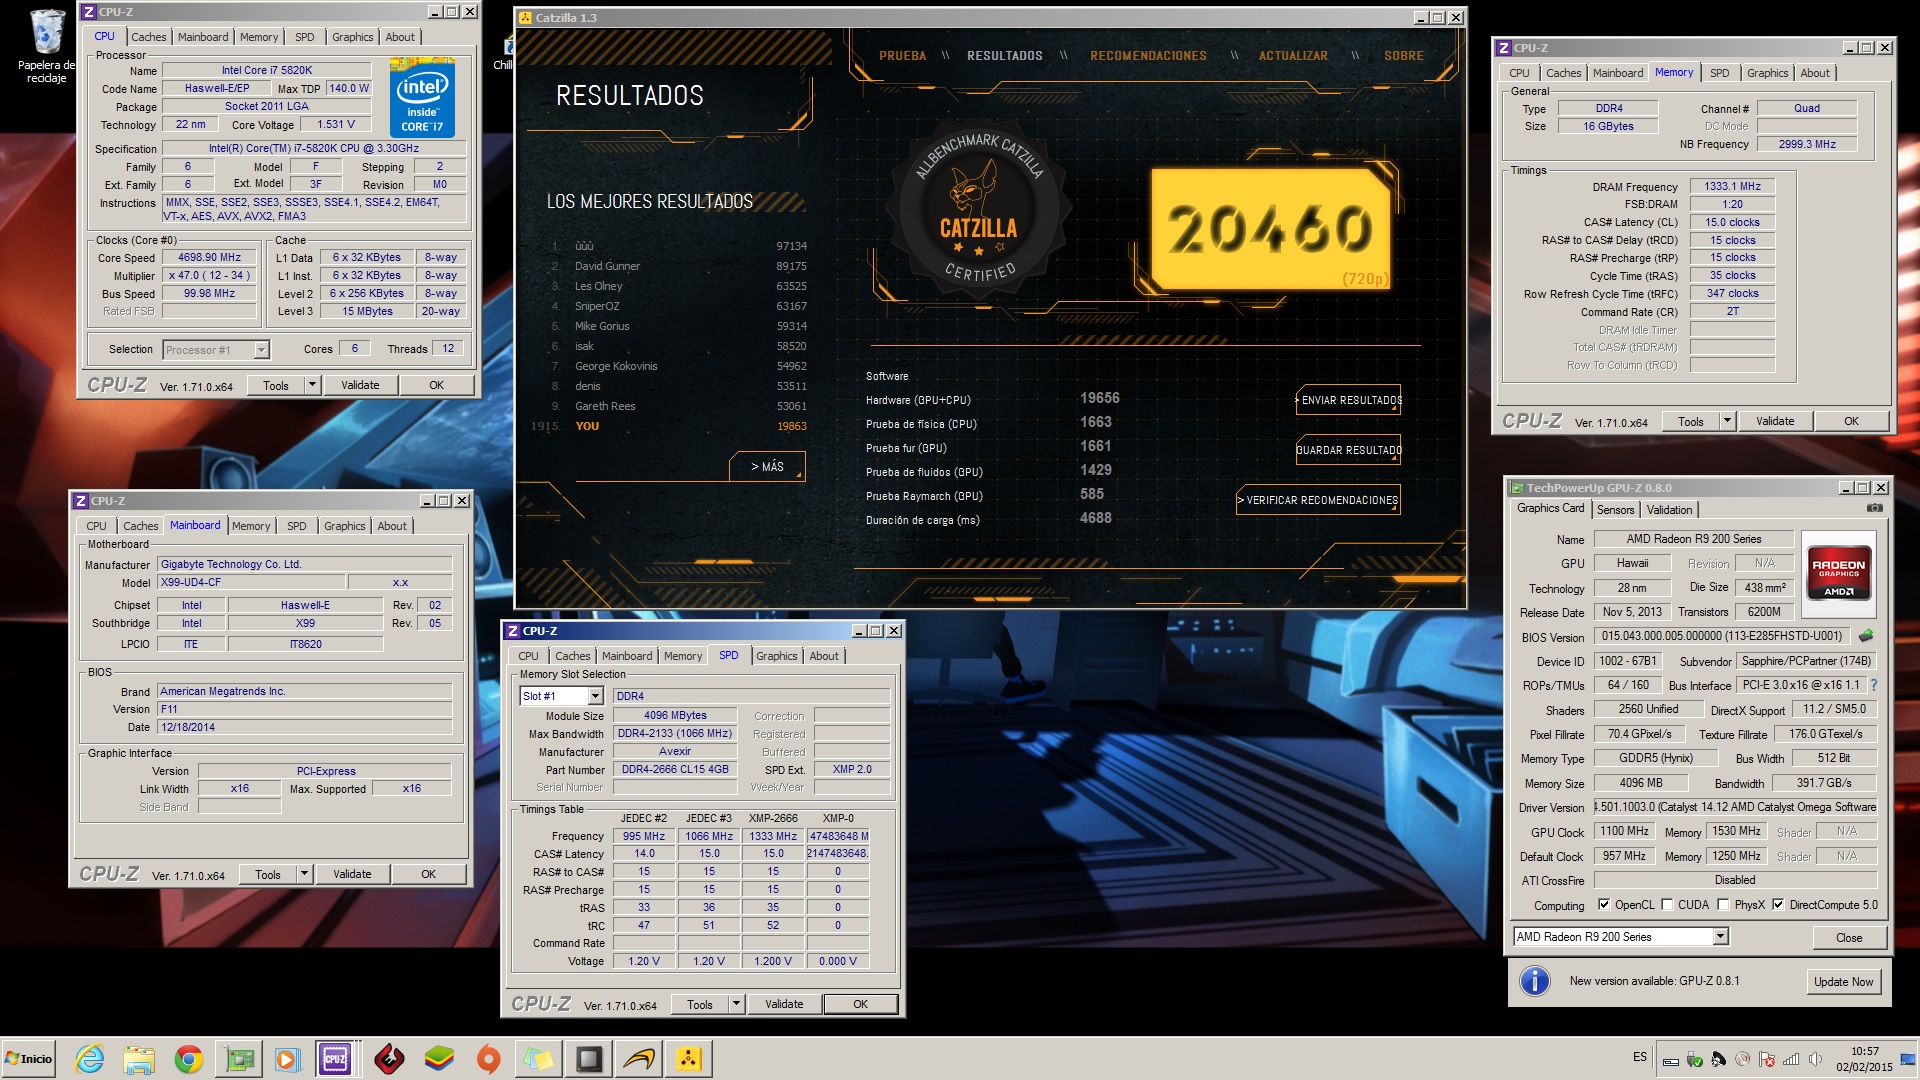Image resolution: width=1920 pixels, height=1080 pixels.
Task: Open the RECOMENDACIONES tab in Catzilla
Action: point(1148,56)
